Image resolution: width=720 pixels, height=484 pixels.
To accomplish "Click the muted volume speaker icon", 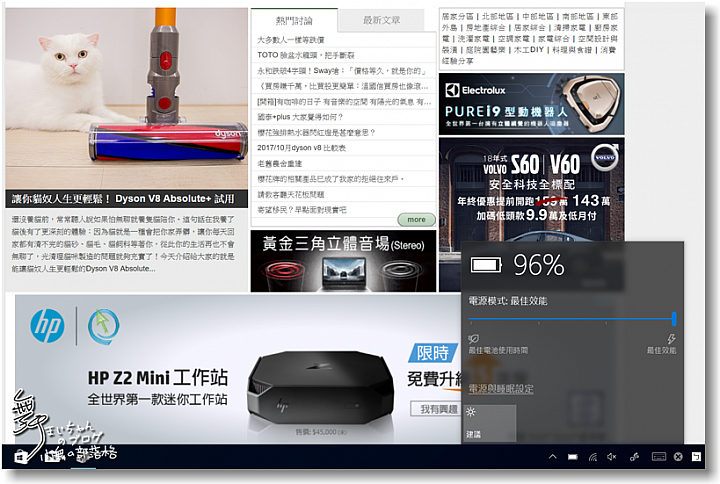I will tap(612, 456).
